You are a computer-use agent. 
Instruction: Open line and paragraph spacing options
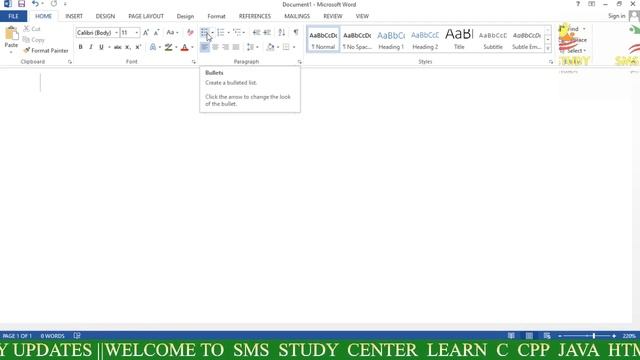[251, 47]
